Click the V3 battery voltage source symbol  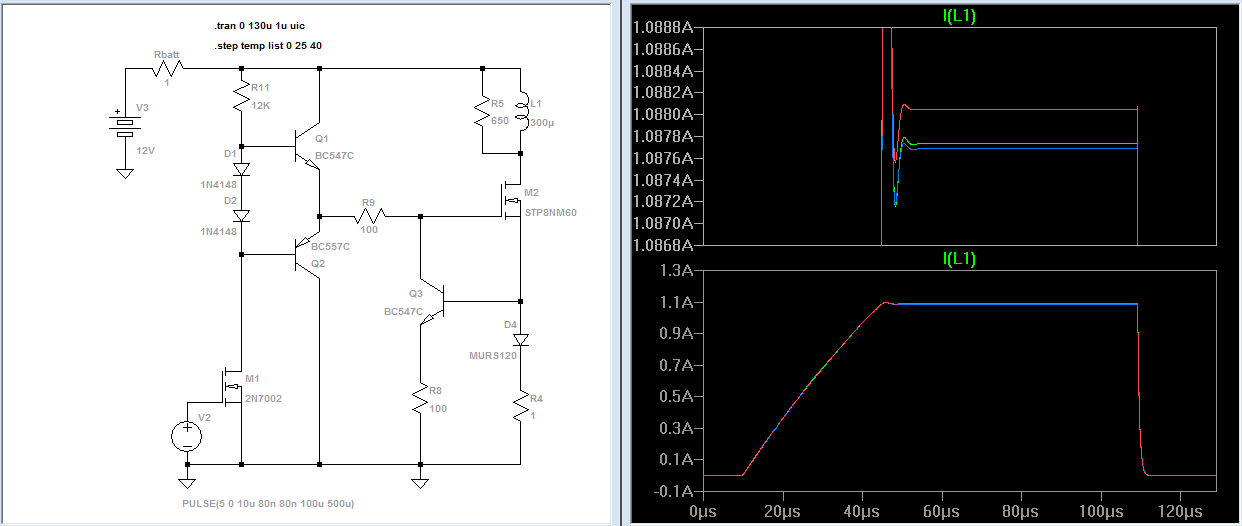[x=125, y=127]
